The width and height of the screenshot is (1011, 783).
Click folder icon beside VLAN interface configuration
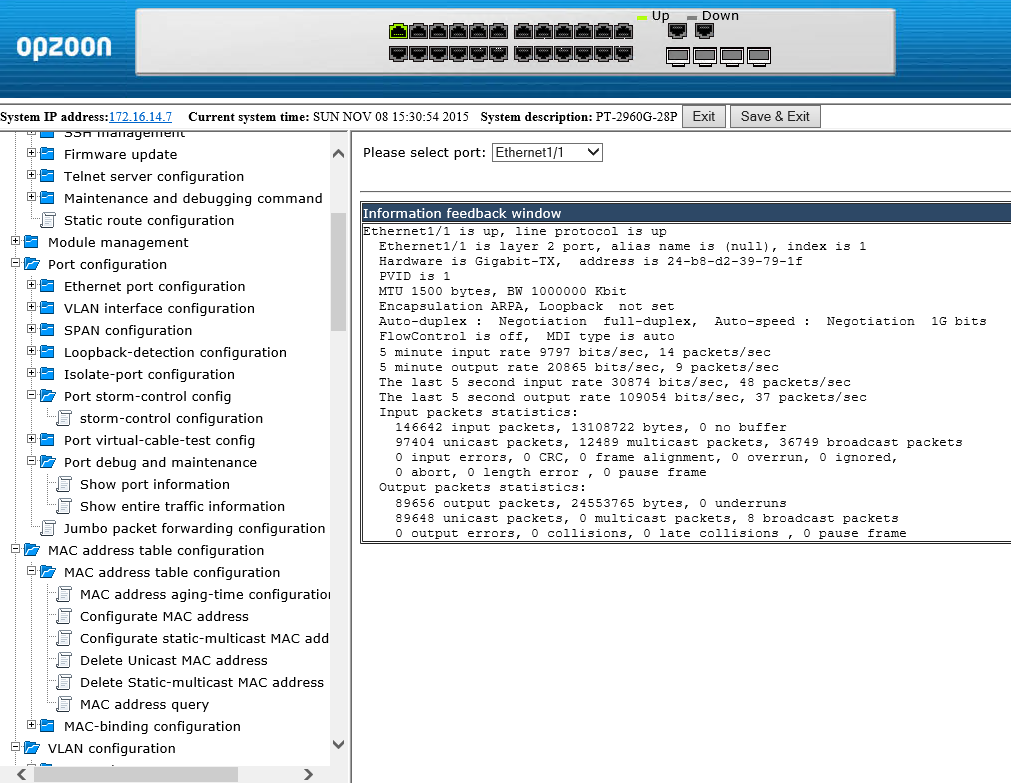[47, 308]
